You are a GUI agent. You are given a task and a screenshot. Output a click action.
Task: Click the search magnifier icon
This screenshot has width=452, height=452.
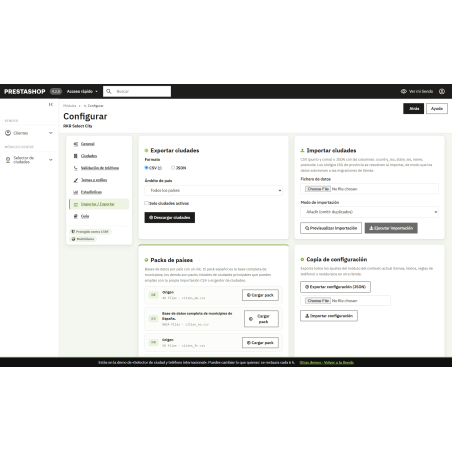[x=109, y=91]
